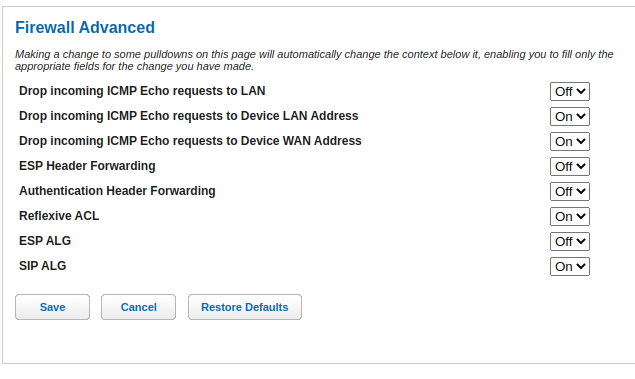635x379 pixels.
Task: Click 'Drop incoming ICMP Echo requests to LAN' label
Action: pos(142,91)
